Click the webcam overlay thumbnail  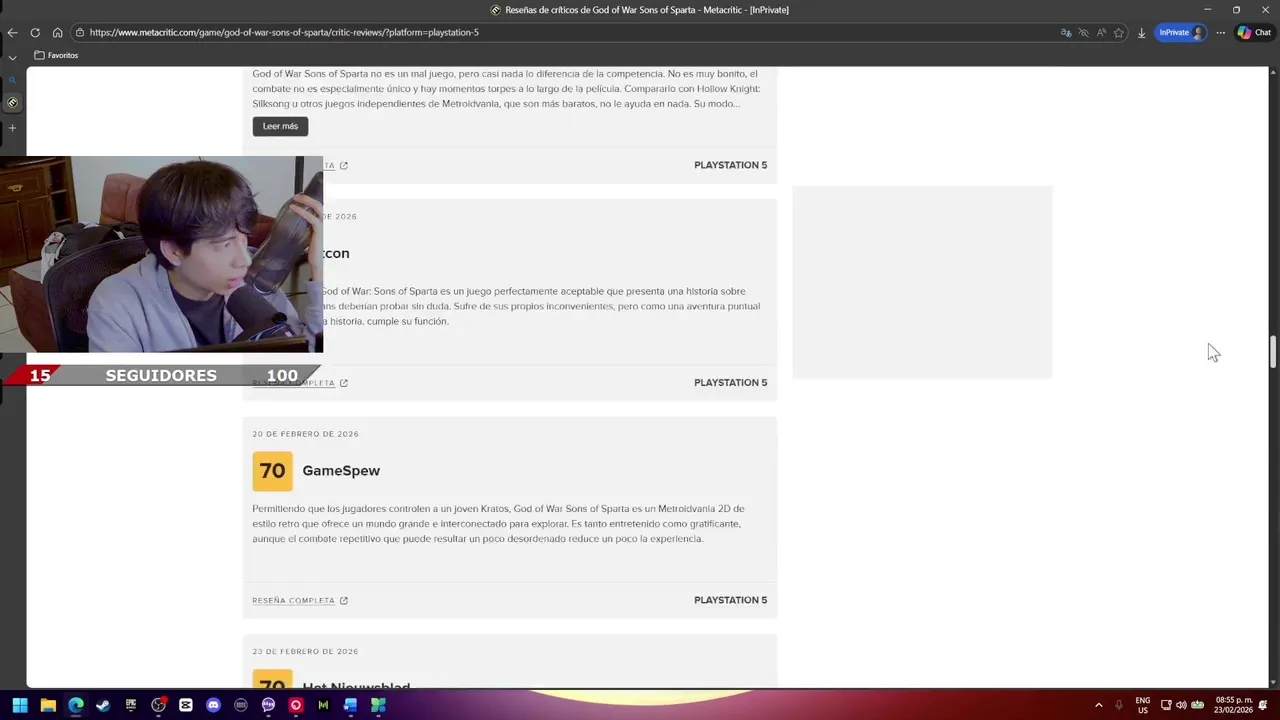(161, 254)
